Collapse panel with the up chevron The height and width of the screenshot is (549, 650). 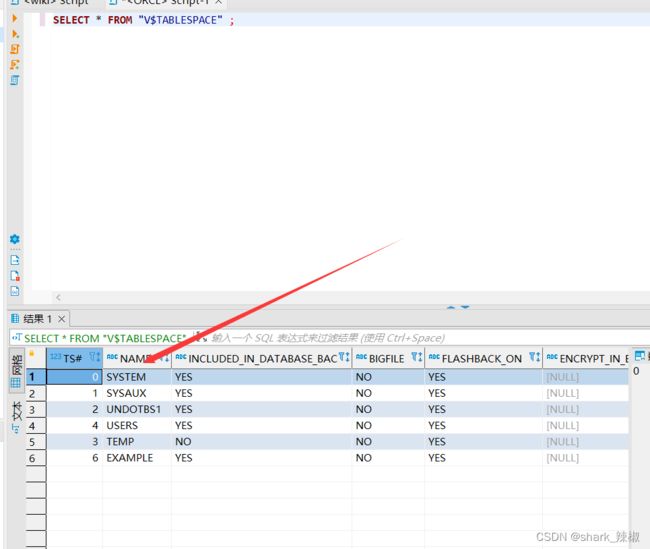click(x=451, y=307)
